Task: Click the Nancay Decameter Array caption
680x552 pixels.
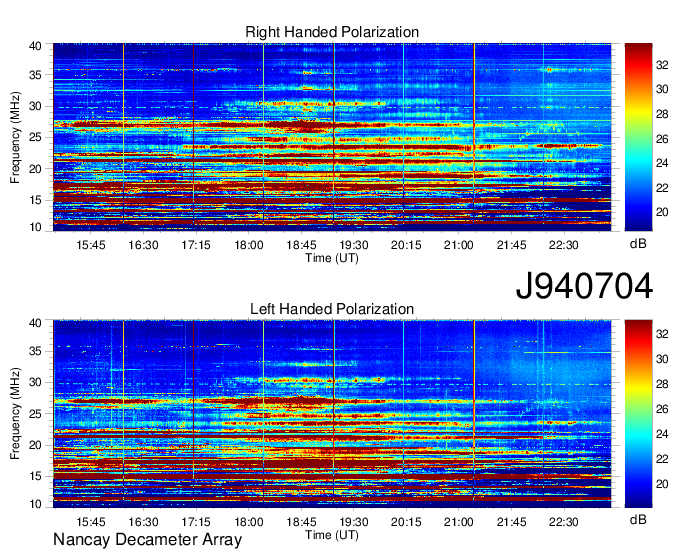Action: pos(147,539)
